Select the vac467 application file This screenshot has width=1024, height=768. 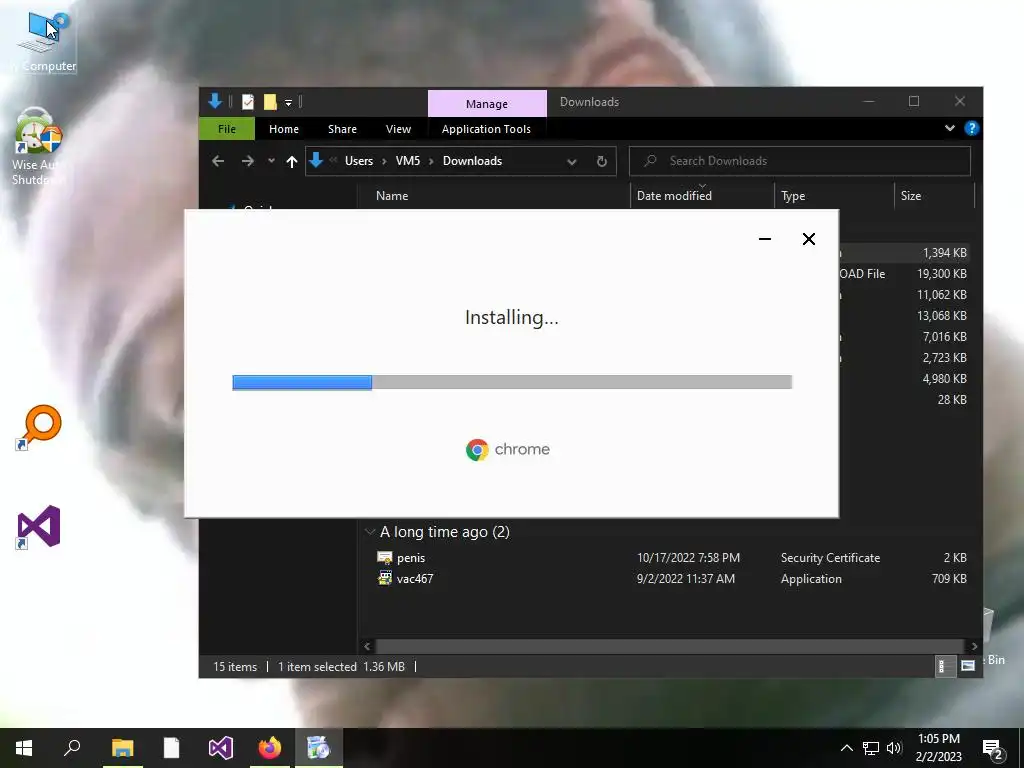tap(415, 579)
